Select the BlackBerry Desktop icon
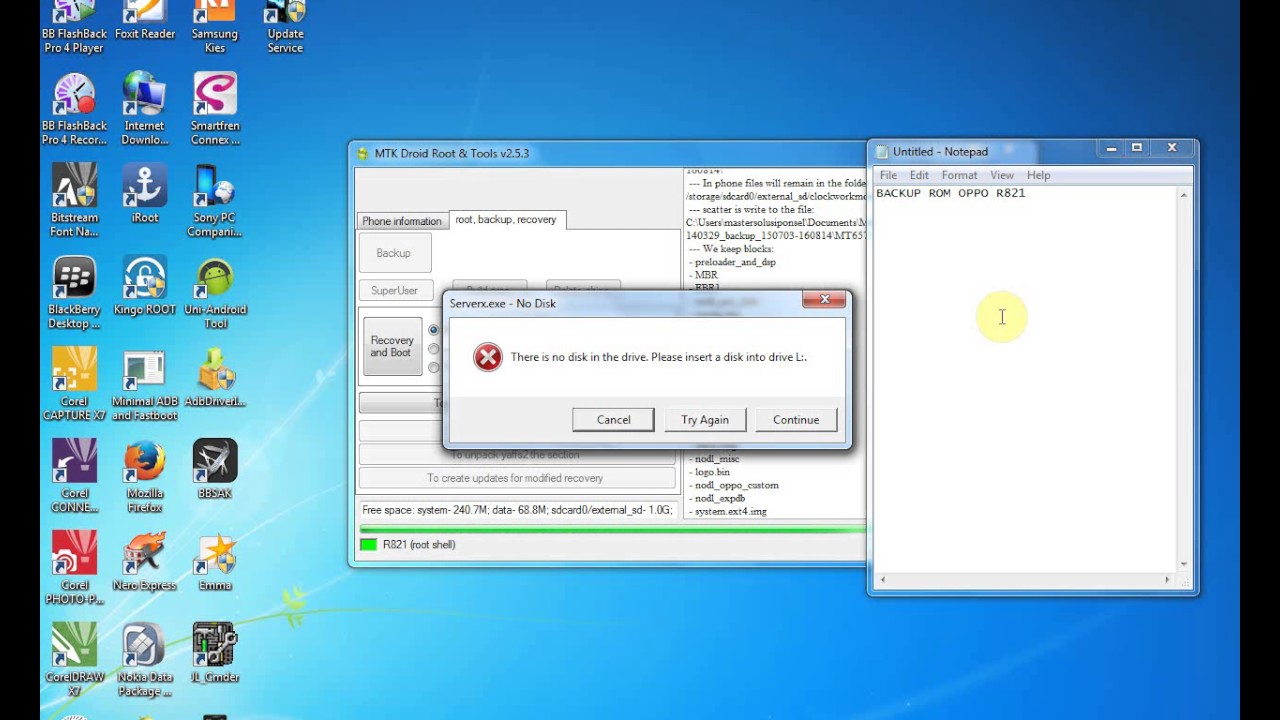The image size is (1280, 720). [74, 294]
